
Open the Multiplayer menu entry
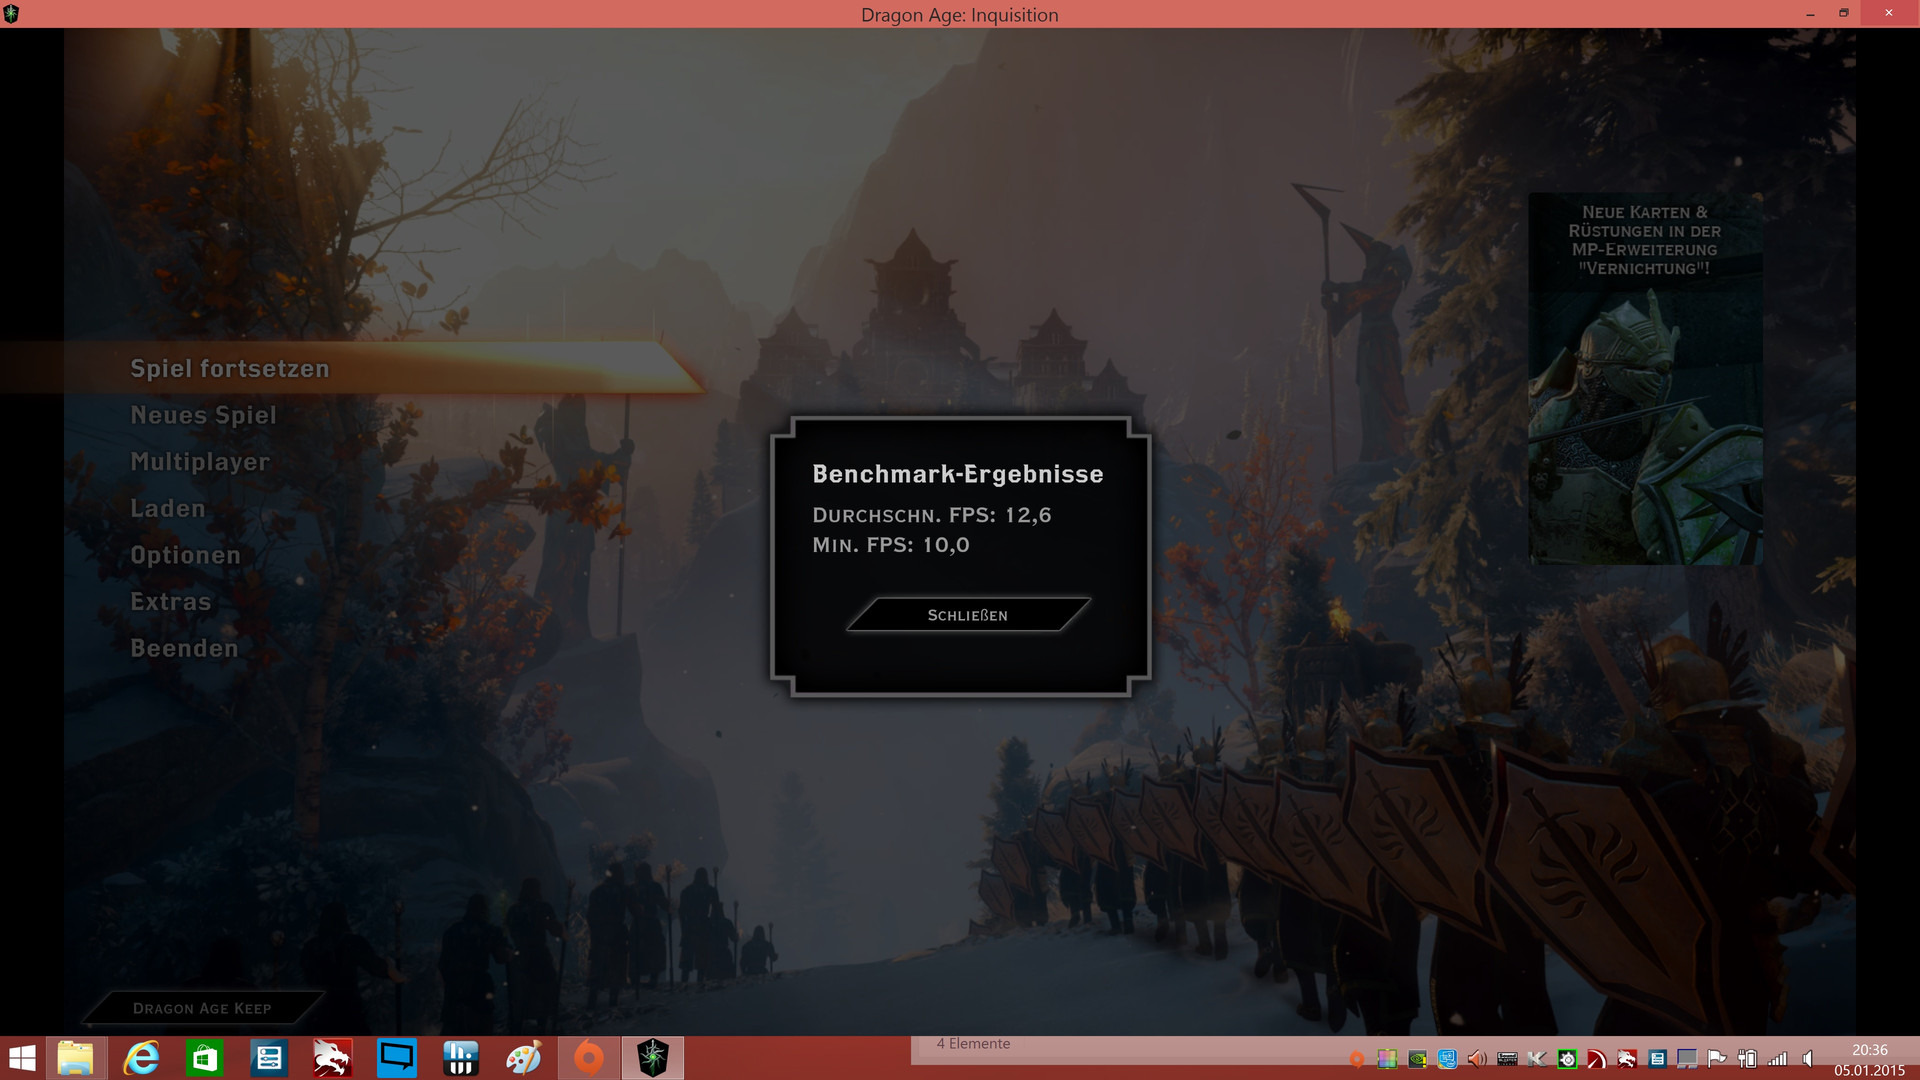click(200, 462)
